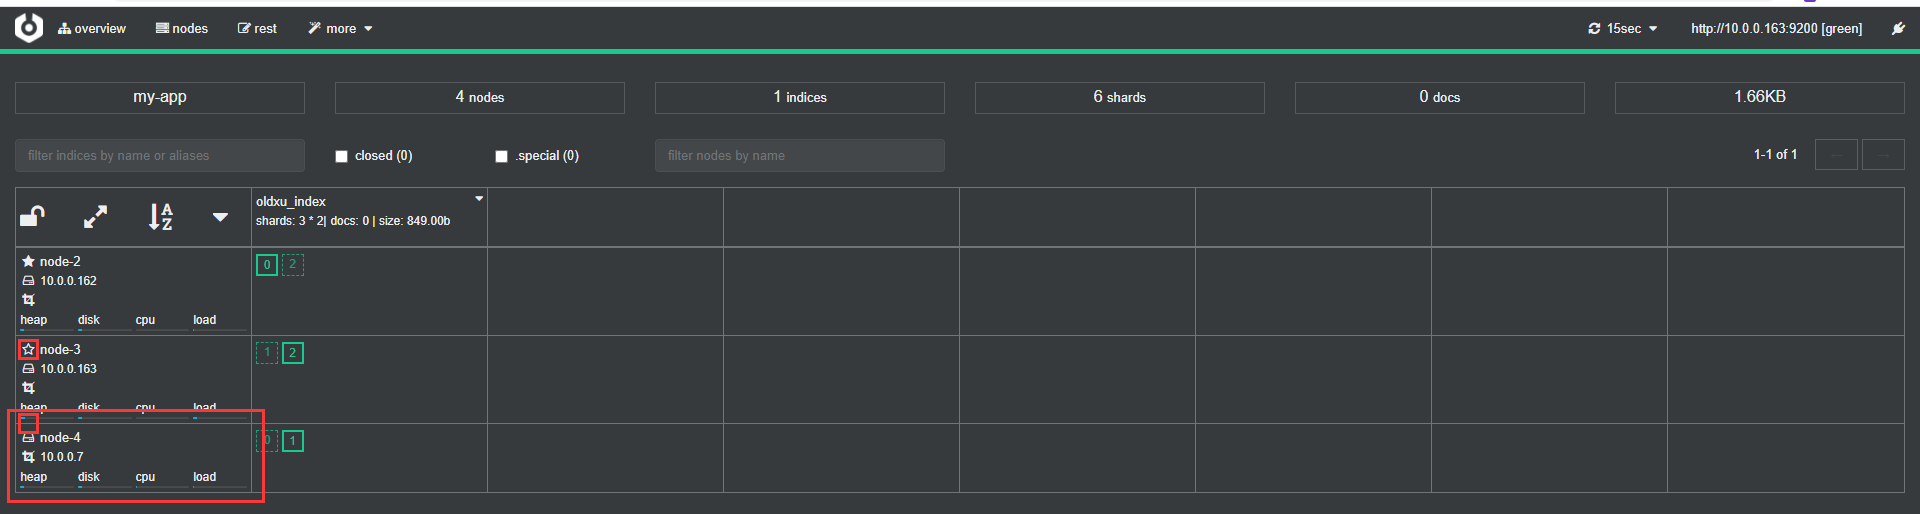Open the rest client page
Image resolution: width=1920 pixels, height=514 pixels.
(x=257, y=29)
